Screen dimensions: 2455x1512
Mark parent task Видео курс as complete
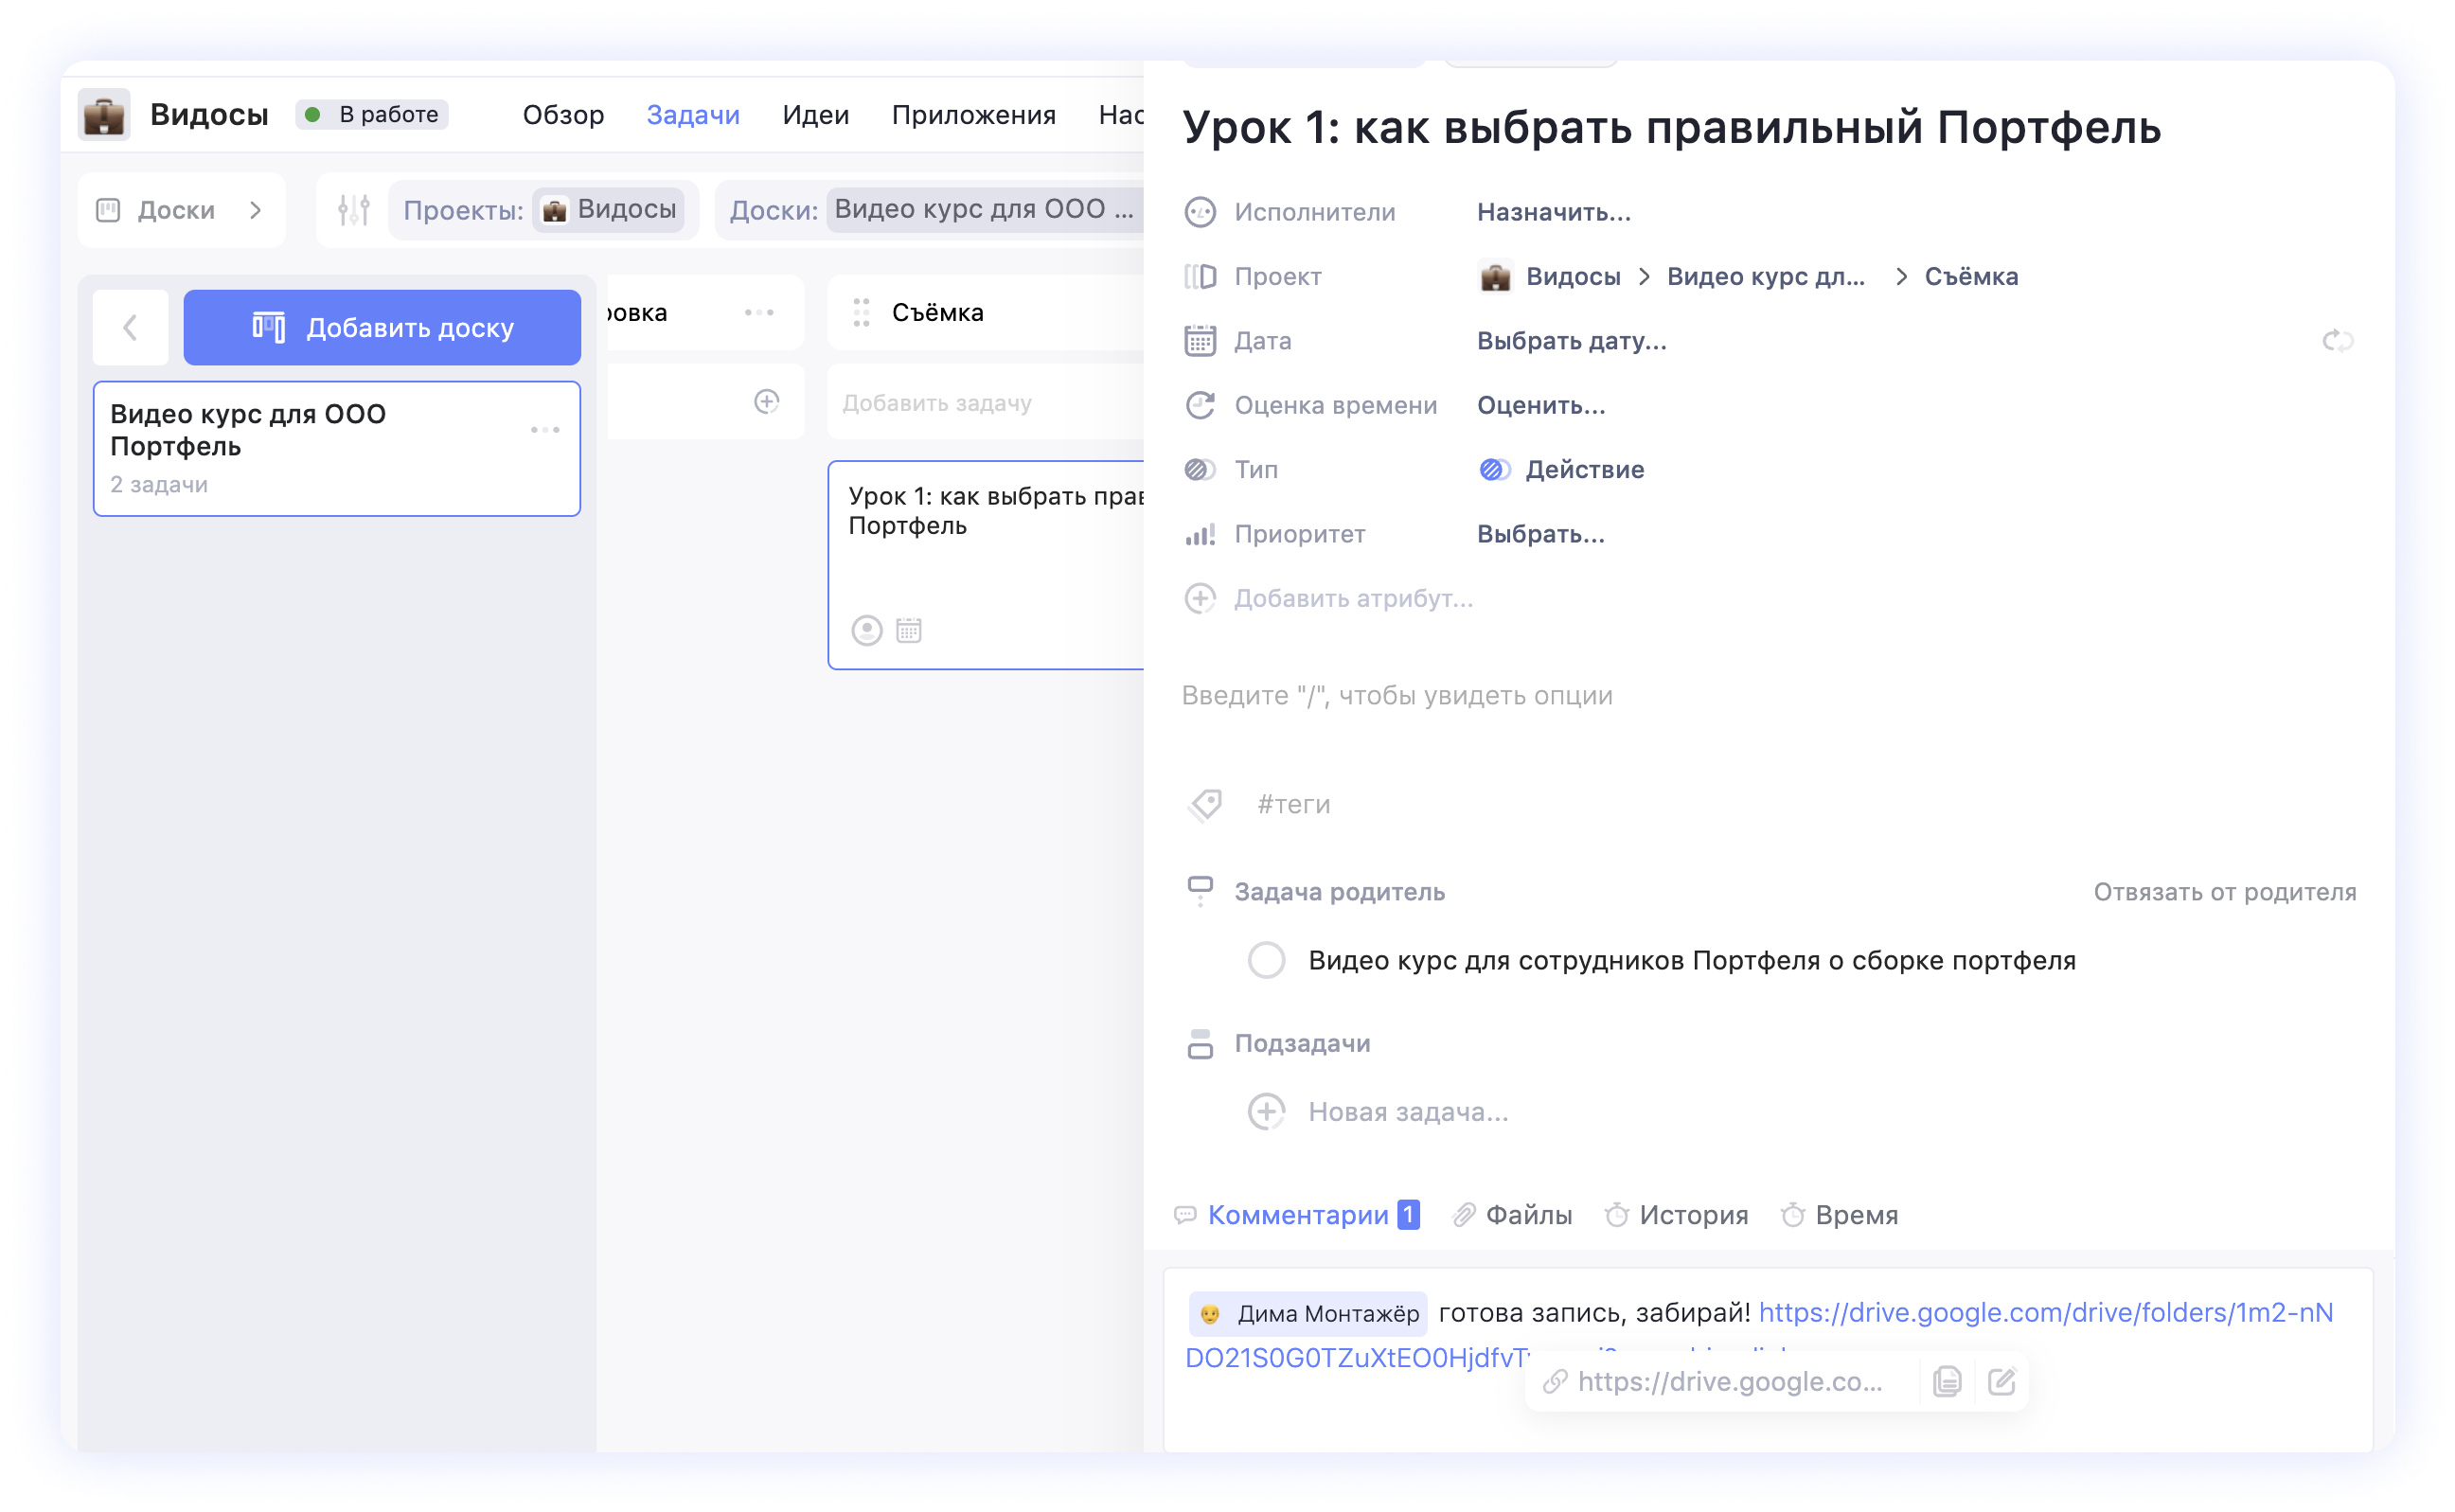click(1266, 960)
